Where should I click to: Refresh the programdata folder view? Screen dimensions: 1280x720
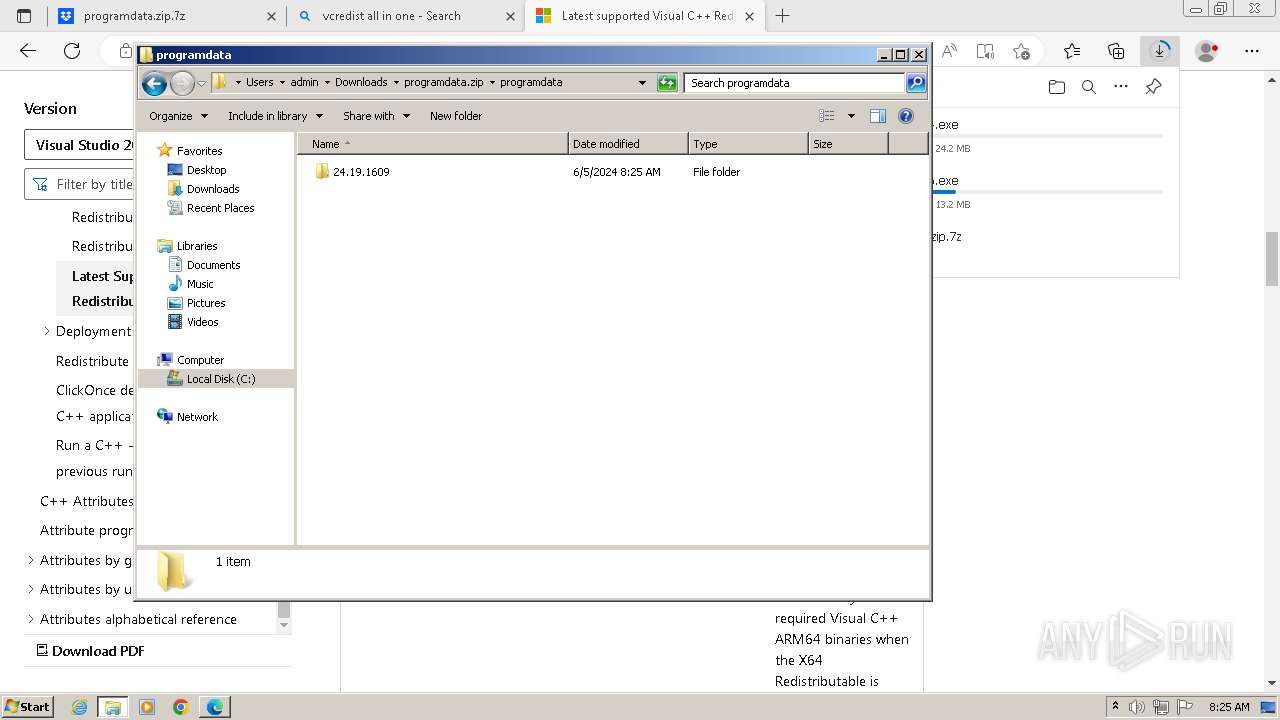(667, 83)
